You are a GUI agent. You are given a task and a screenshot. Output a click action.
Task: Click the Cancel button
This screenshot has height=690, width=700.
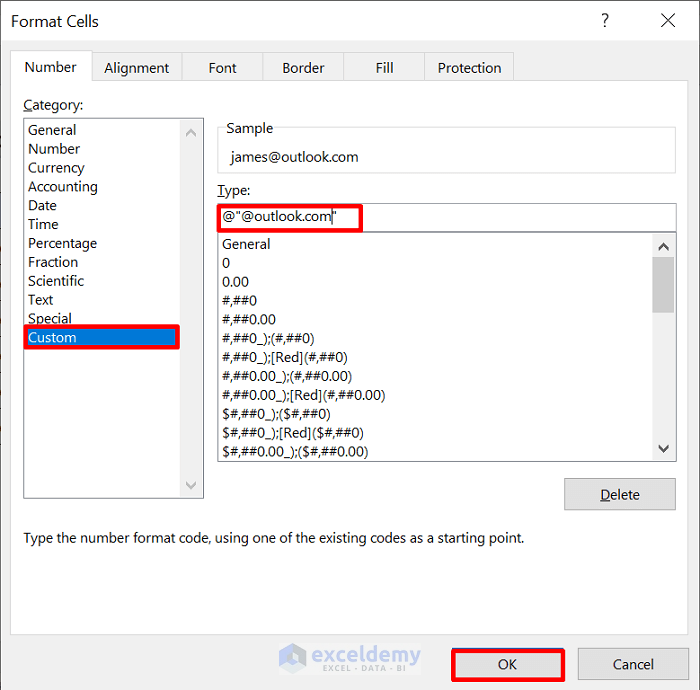[632, 664]
